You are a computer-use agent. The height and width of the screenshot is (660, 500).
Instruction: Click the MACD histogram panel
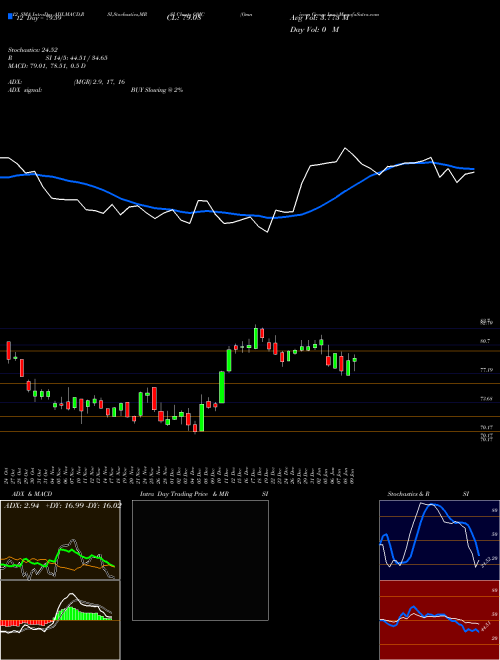[x=60, y=620]
